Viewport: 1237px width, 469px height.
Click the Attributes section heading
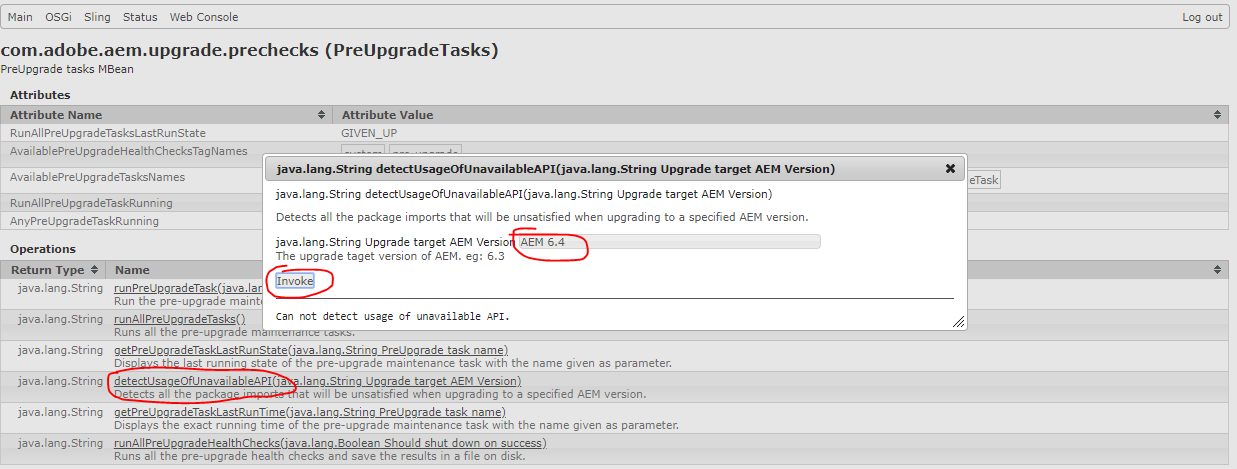pos(40,95)
